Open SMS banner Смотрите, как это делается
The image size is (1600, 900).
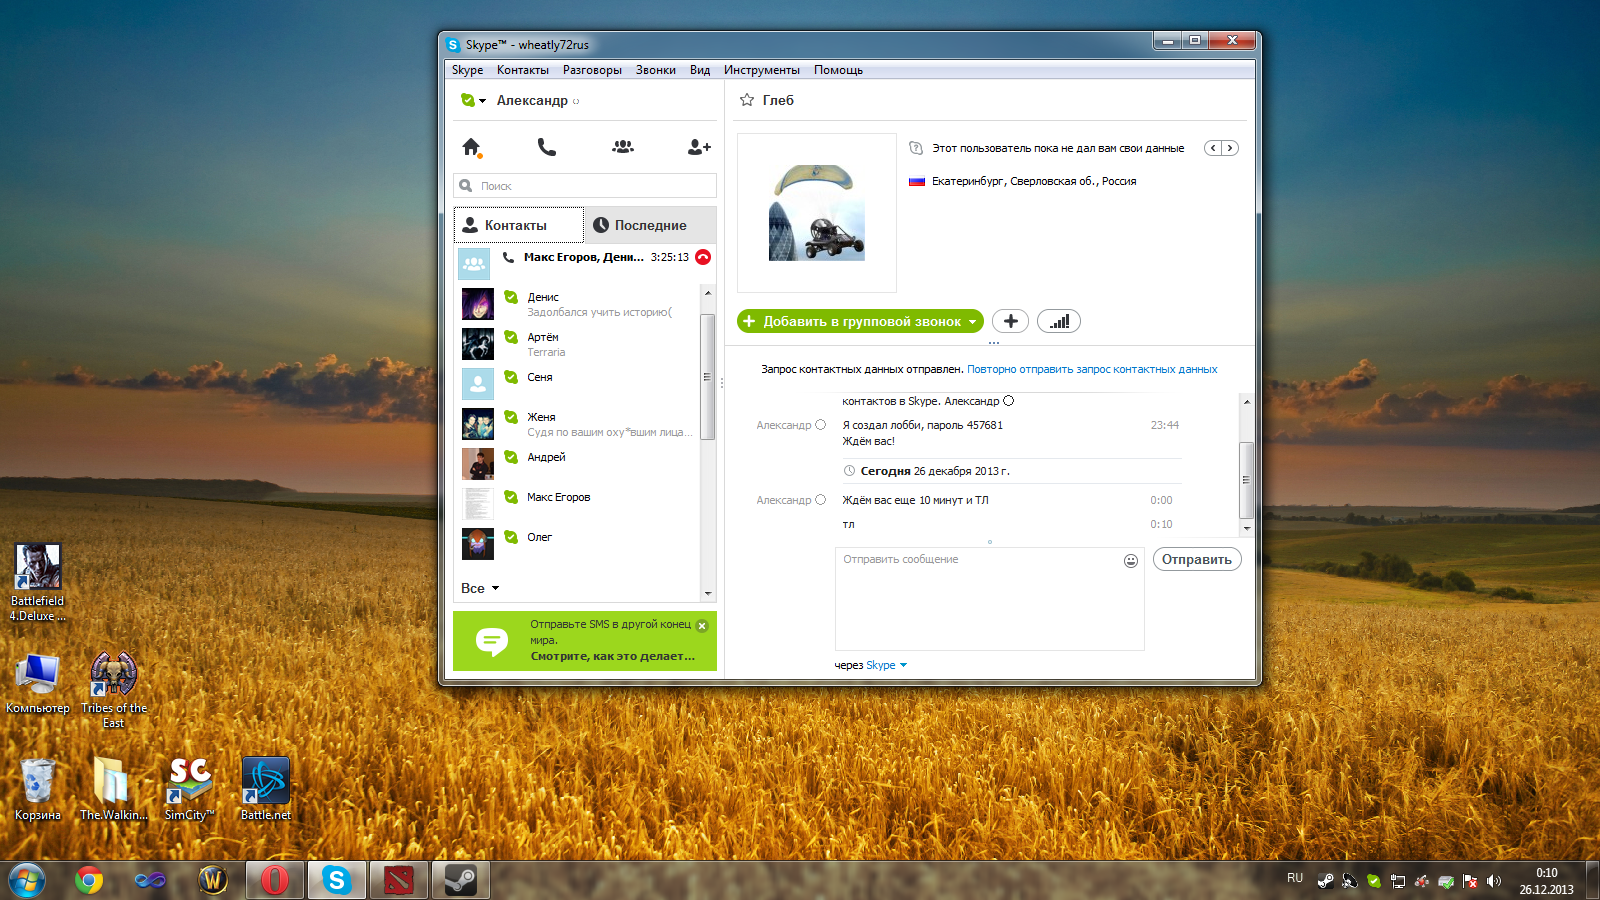pyautogui.click(x=613, y=656)
